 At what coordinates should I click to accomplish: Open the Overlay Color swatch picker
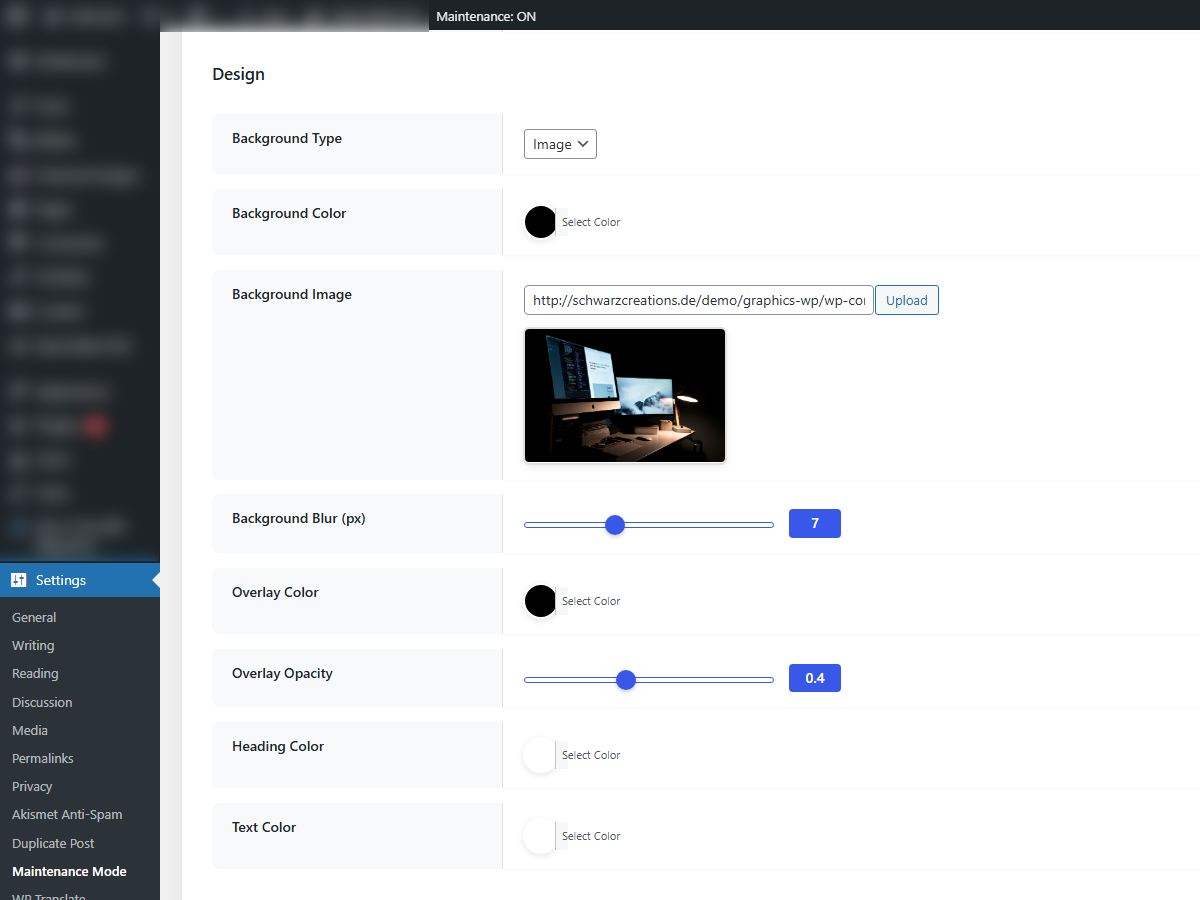coord(540,601)
